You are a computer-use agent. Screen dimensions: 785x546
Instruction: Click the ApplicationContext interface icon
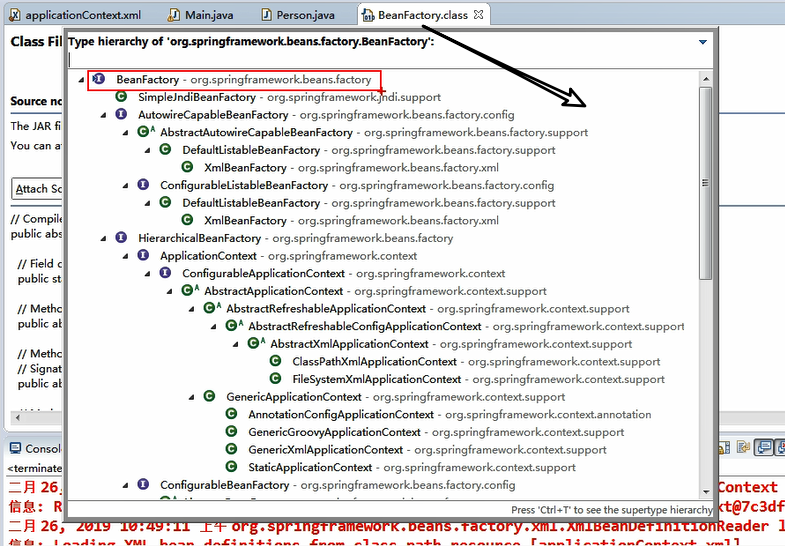[143, 255]
